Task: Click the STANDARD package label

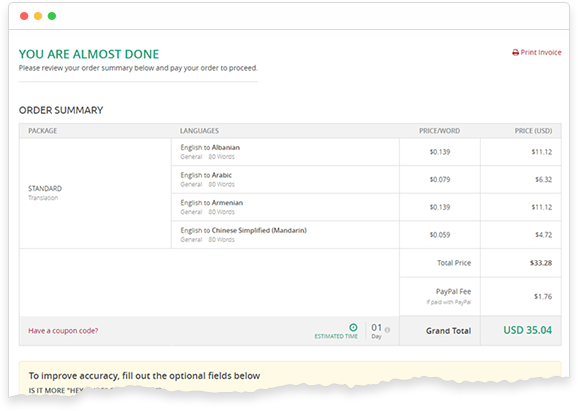Action: click(x=45, y=189)
